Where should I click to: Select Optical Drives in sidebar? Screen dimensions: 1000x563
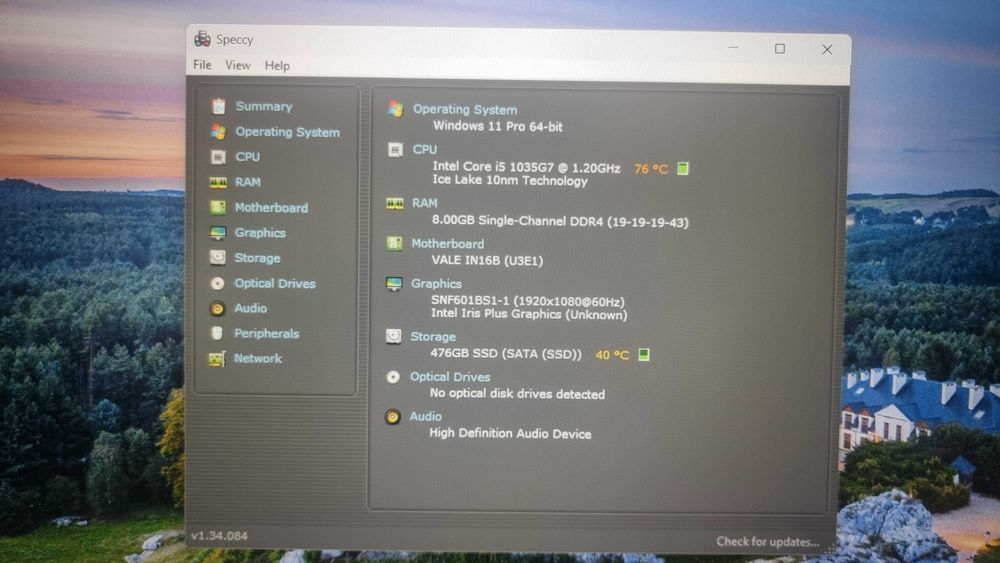point(275,283)
